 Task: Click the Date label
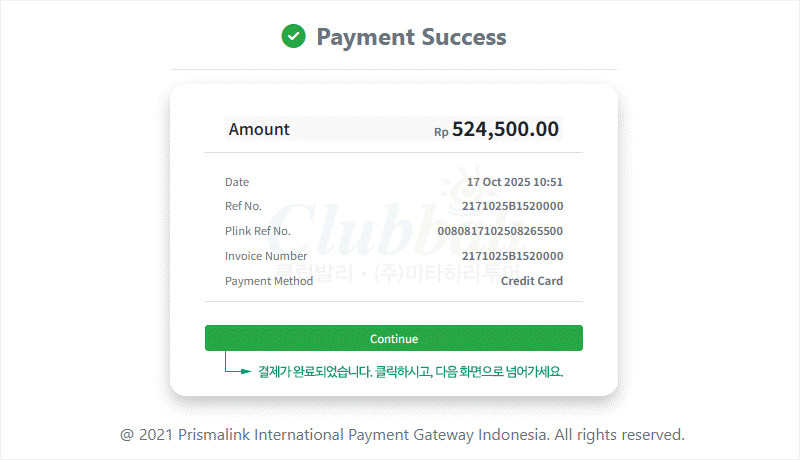point(237,182)
